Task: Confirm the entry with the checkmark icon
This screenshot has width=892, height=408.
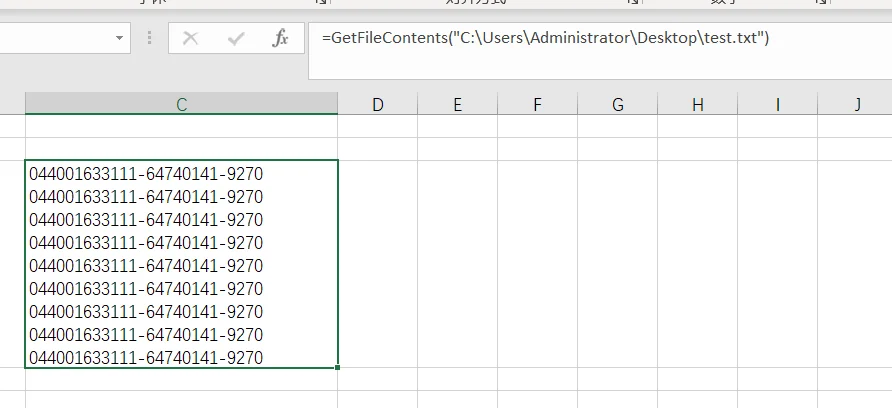Action: pyautogui.click(x=236, y=38)
